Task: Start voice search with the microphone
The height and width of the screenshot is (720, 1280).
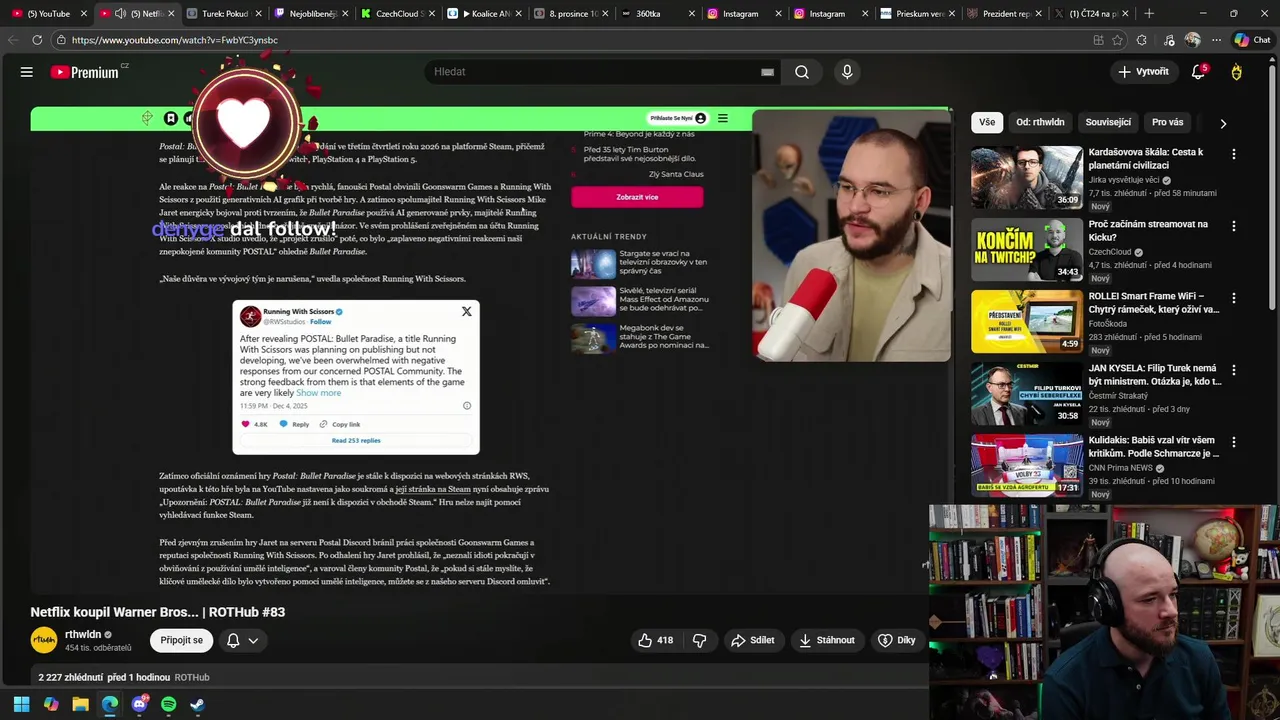Action: 847,72
